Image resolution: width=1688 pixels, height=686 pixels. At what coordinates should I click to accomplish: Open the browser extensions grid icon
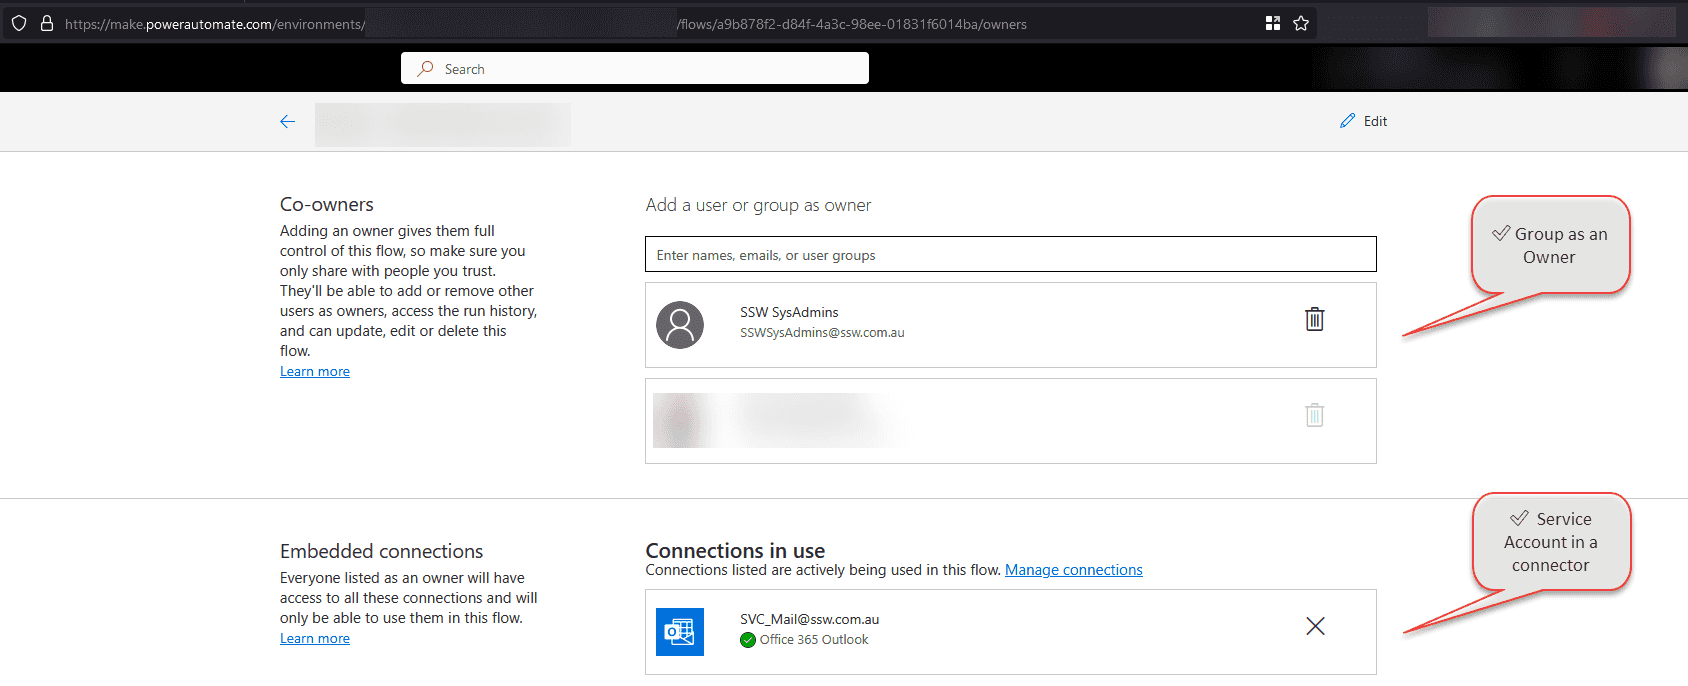tap(1273, 23)
